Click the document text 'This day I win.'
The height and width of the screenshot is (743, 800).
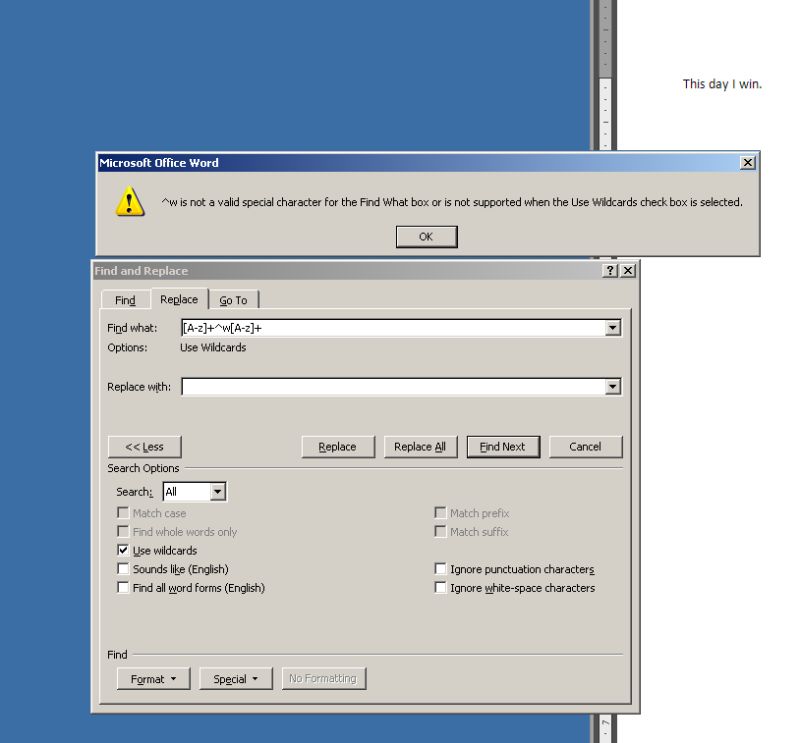[x=722, y=84]
